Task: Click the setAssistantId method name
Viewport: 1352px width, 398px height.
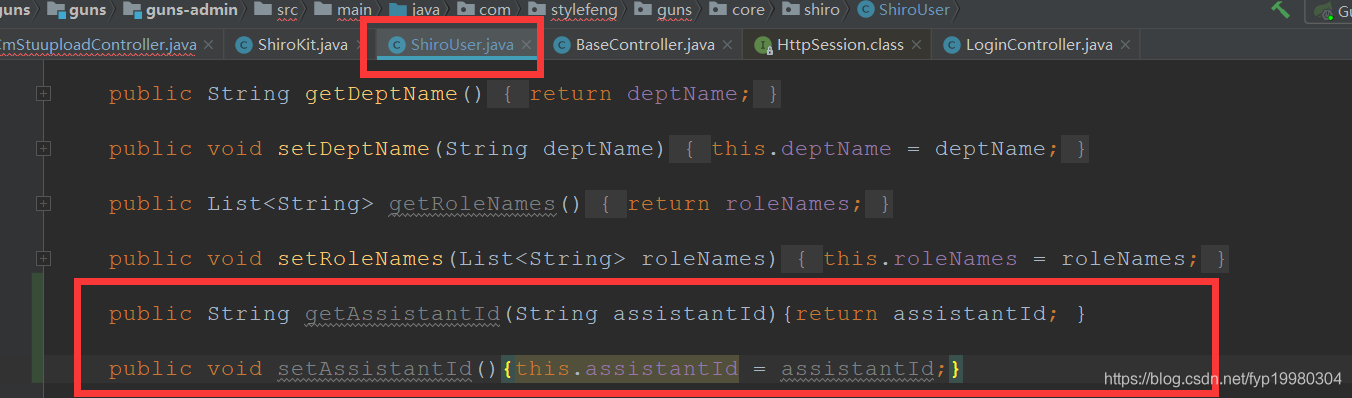Action: [374, 370]
